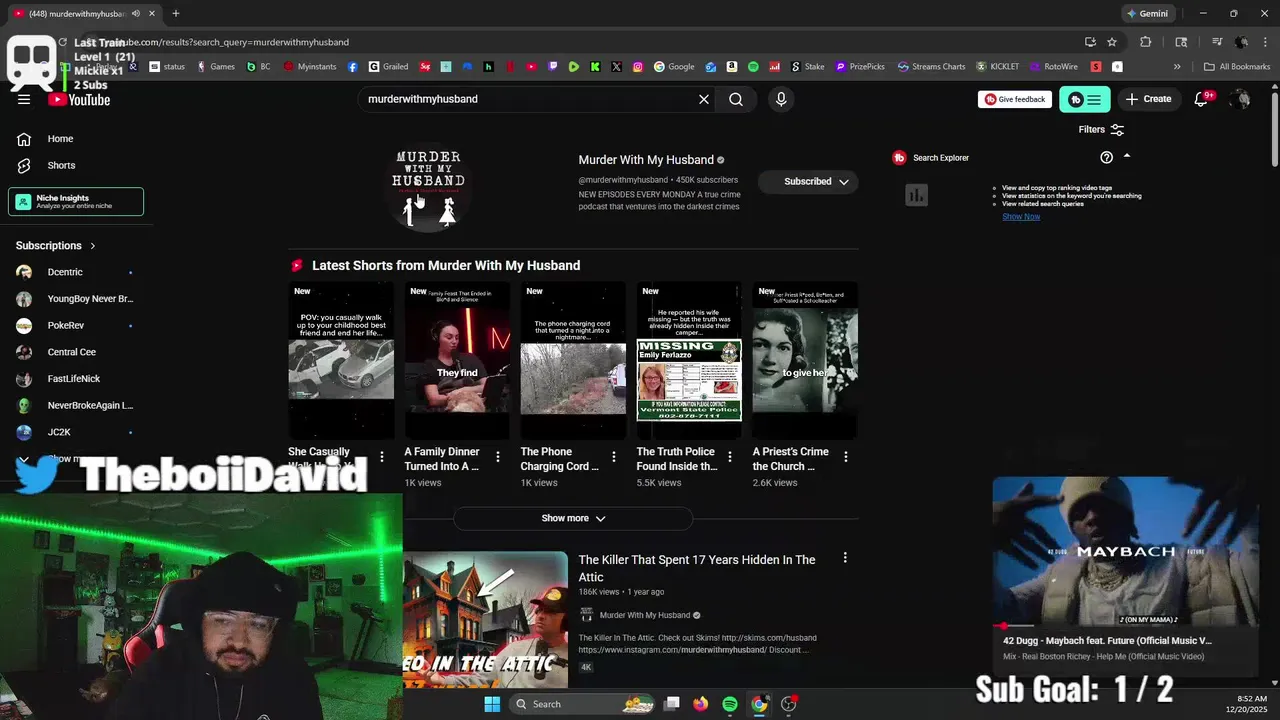Open the 'In The Attic' video thumbnail

pyautogui.click(x=485, y=620)
